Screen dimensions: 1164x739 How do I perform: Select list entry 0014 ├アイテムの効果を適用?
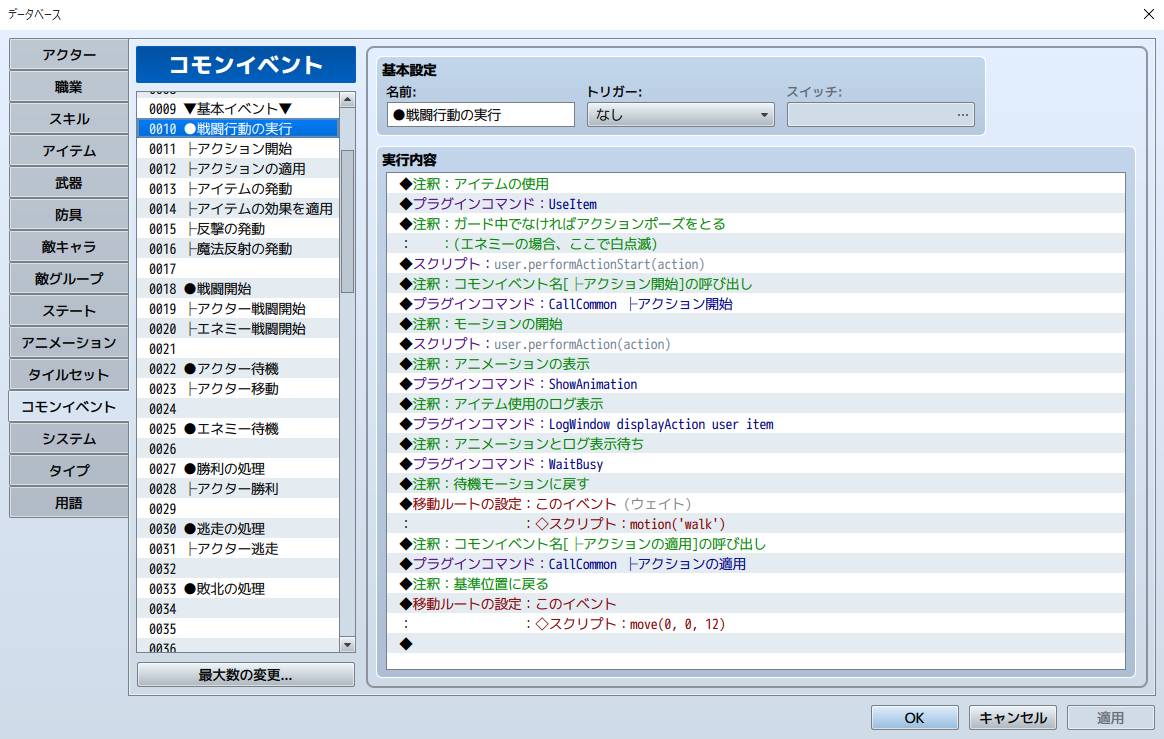[238, 209]
